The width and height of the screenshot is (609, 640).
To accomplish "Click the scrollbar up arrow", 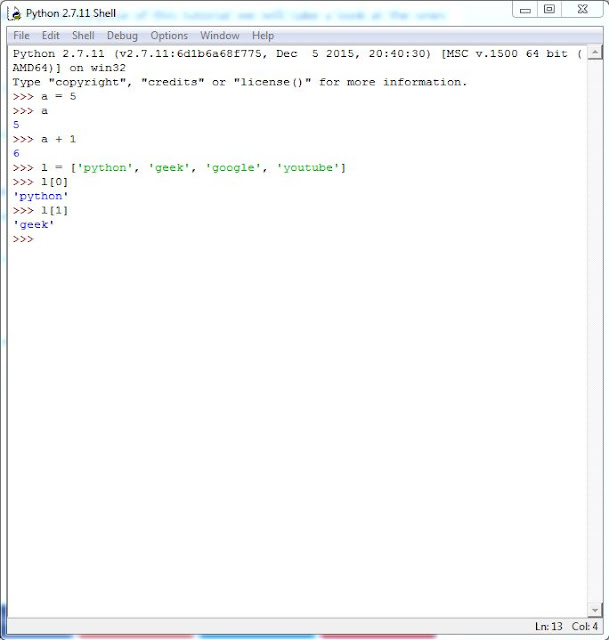I will pyautogui.click(x=595, y=52).
